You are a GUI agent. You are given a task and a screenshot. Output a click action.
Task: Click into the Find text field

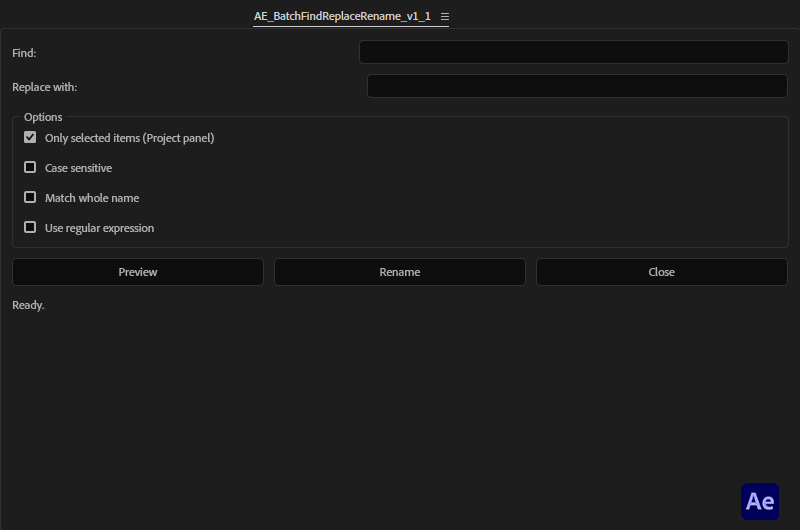573,52
